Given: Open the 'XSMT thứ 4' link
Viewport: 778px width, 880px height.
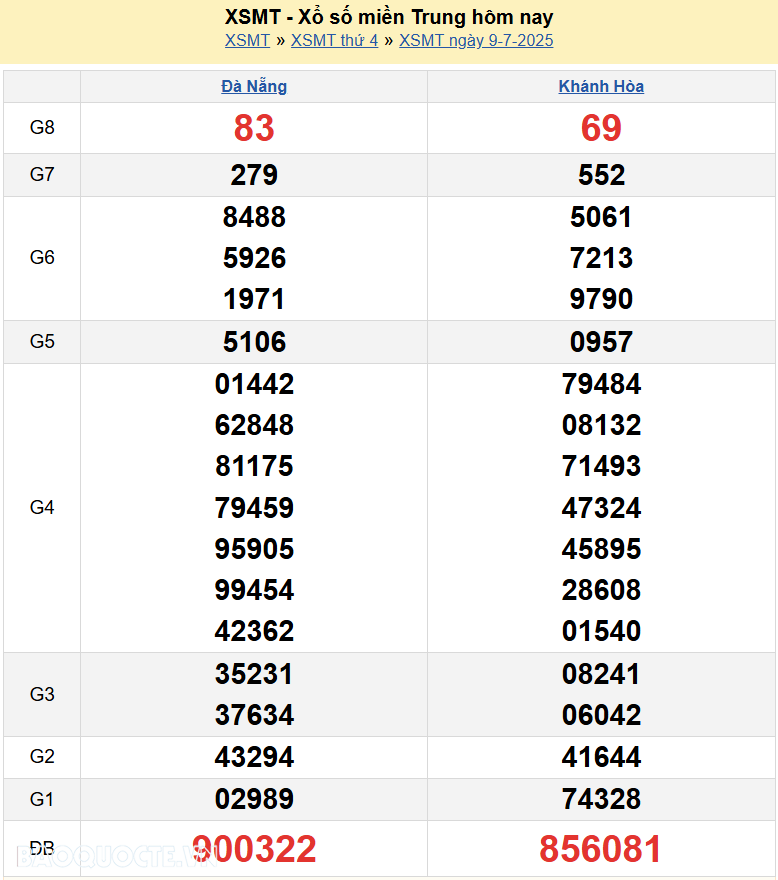Looking at the screenshot, I should point(334,41).
